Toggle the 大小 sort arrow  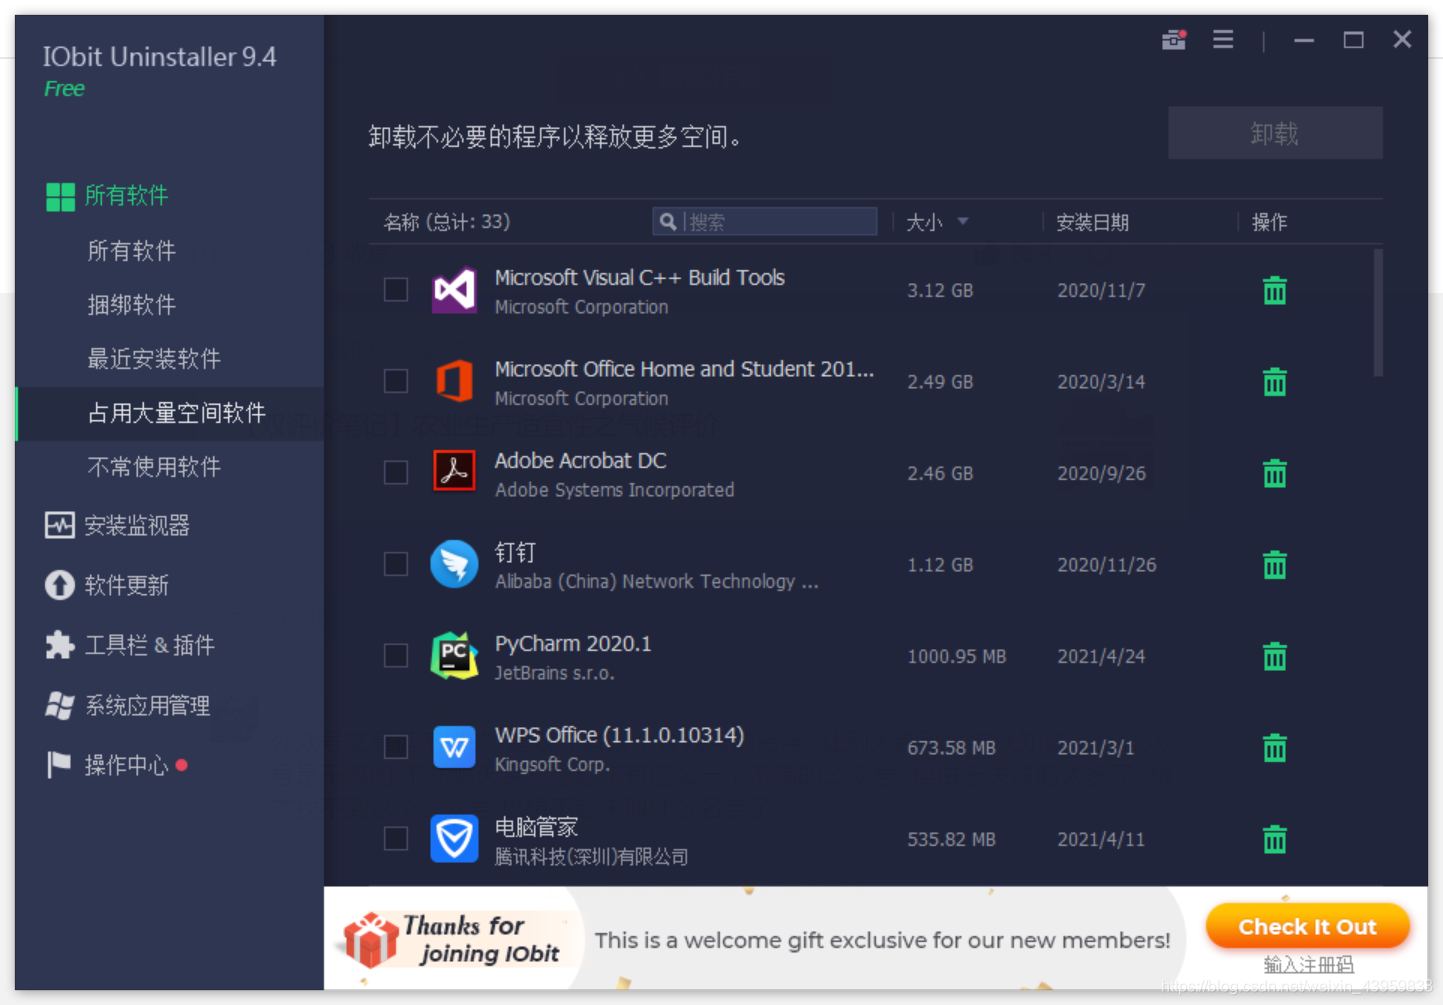(x=962, y=222)
